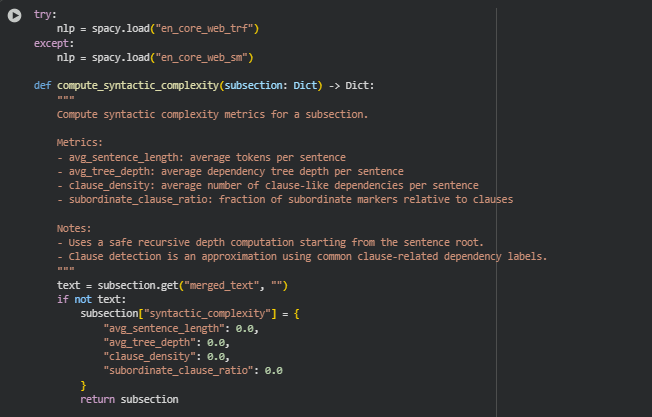Click the Dict return type annotation
This screenshot has width=652, height=417.
pyautogui.click(x=361, y=86)
